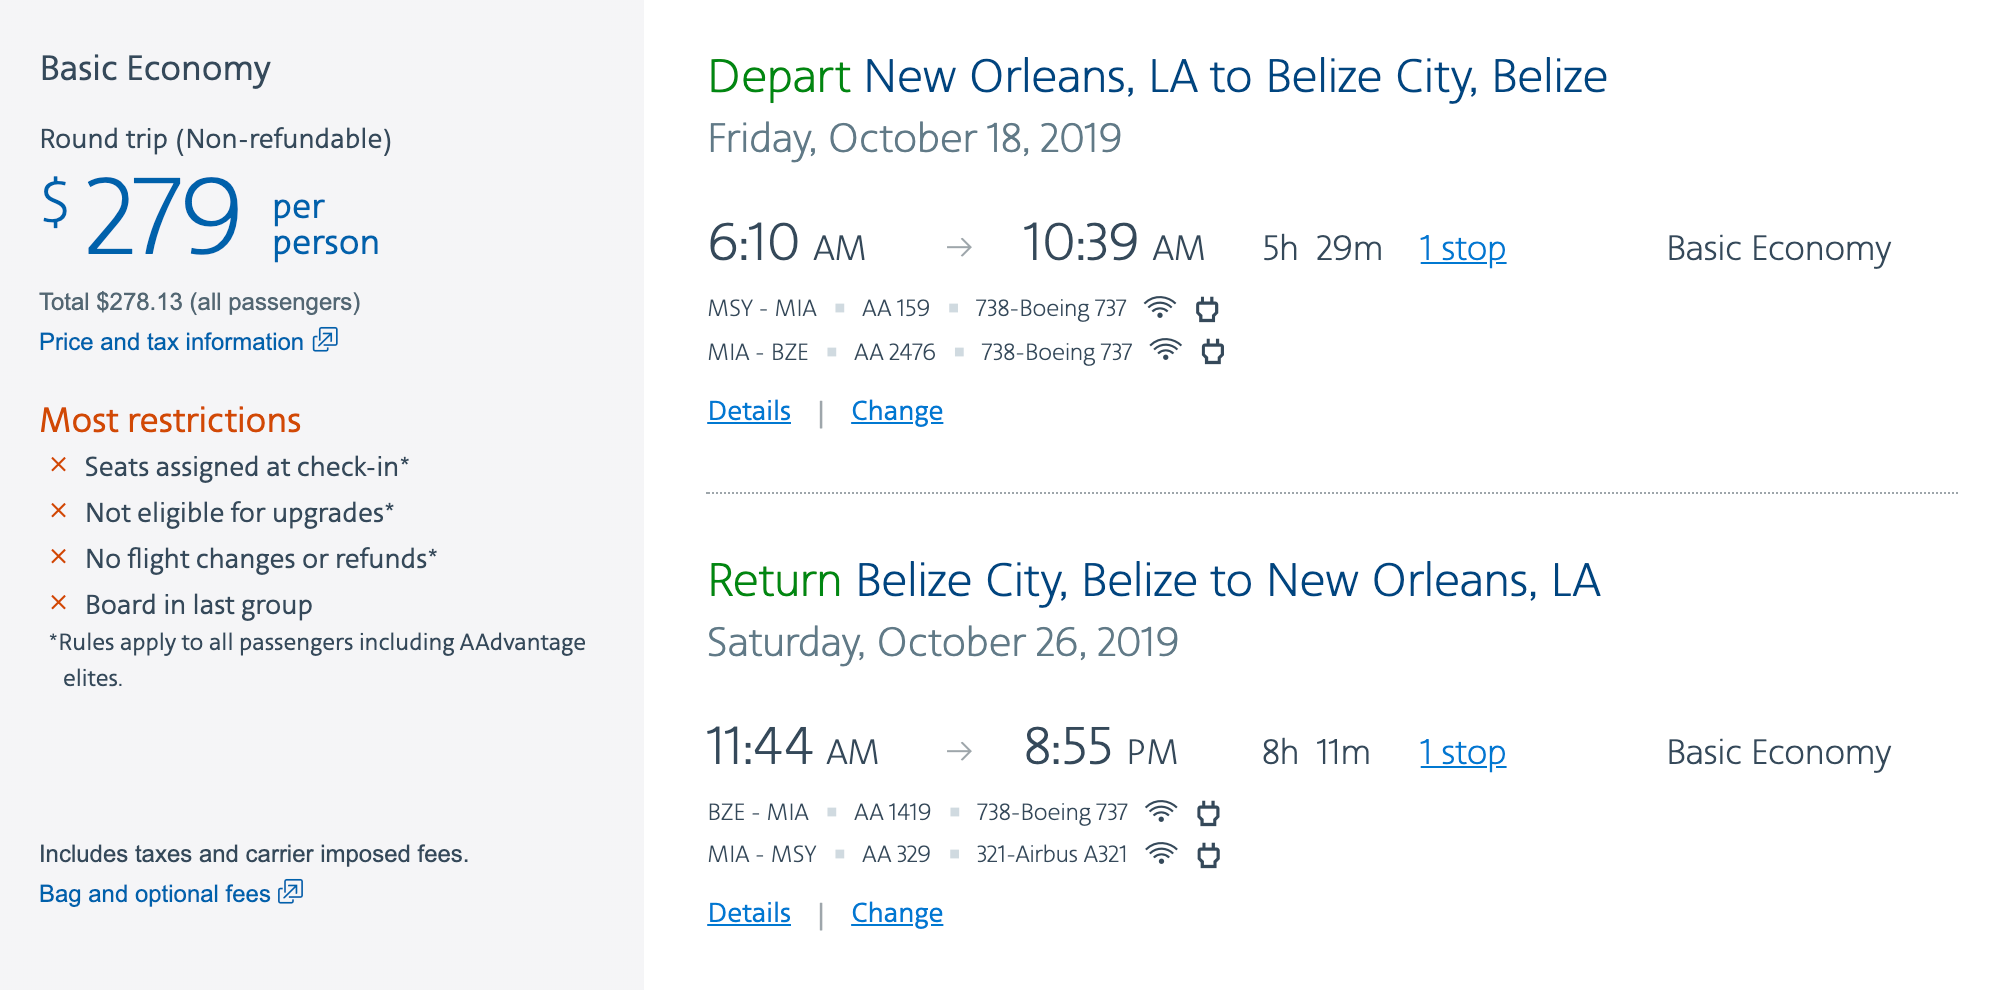Viewport: 2008px width, 990px height.
Task: Click power outlet icon for AA 2476
Action: (x=1213, y=352)
